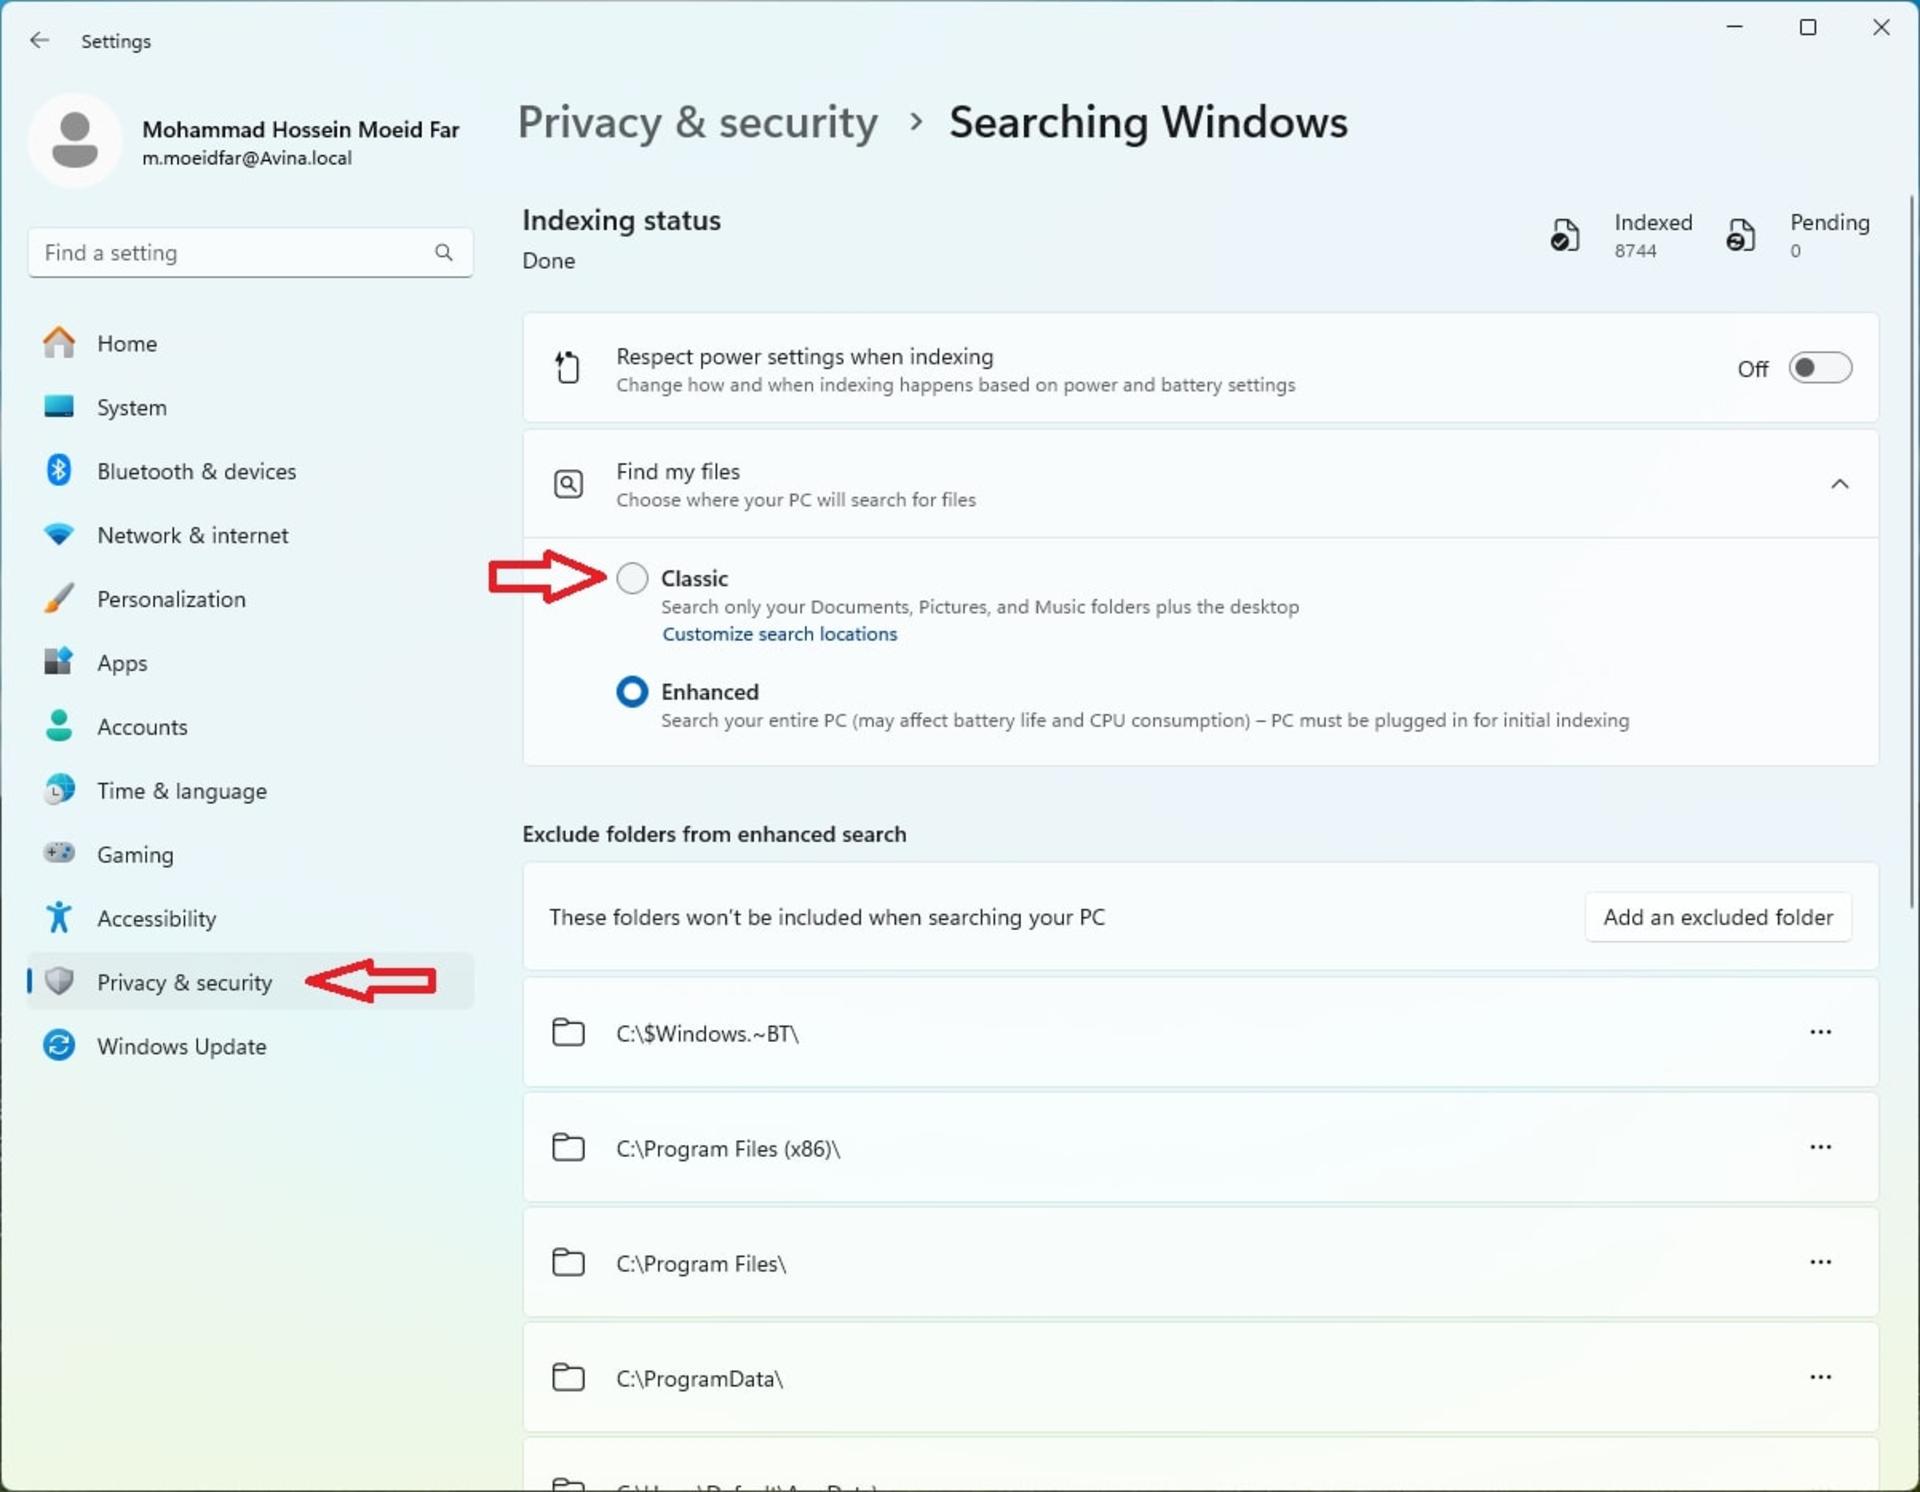The width and height of the screenshot is (1920, 1492).
Task: Click the Accessibility figure icon
Action: (x=59, y=917)
